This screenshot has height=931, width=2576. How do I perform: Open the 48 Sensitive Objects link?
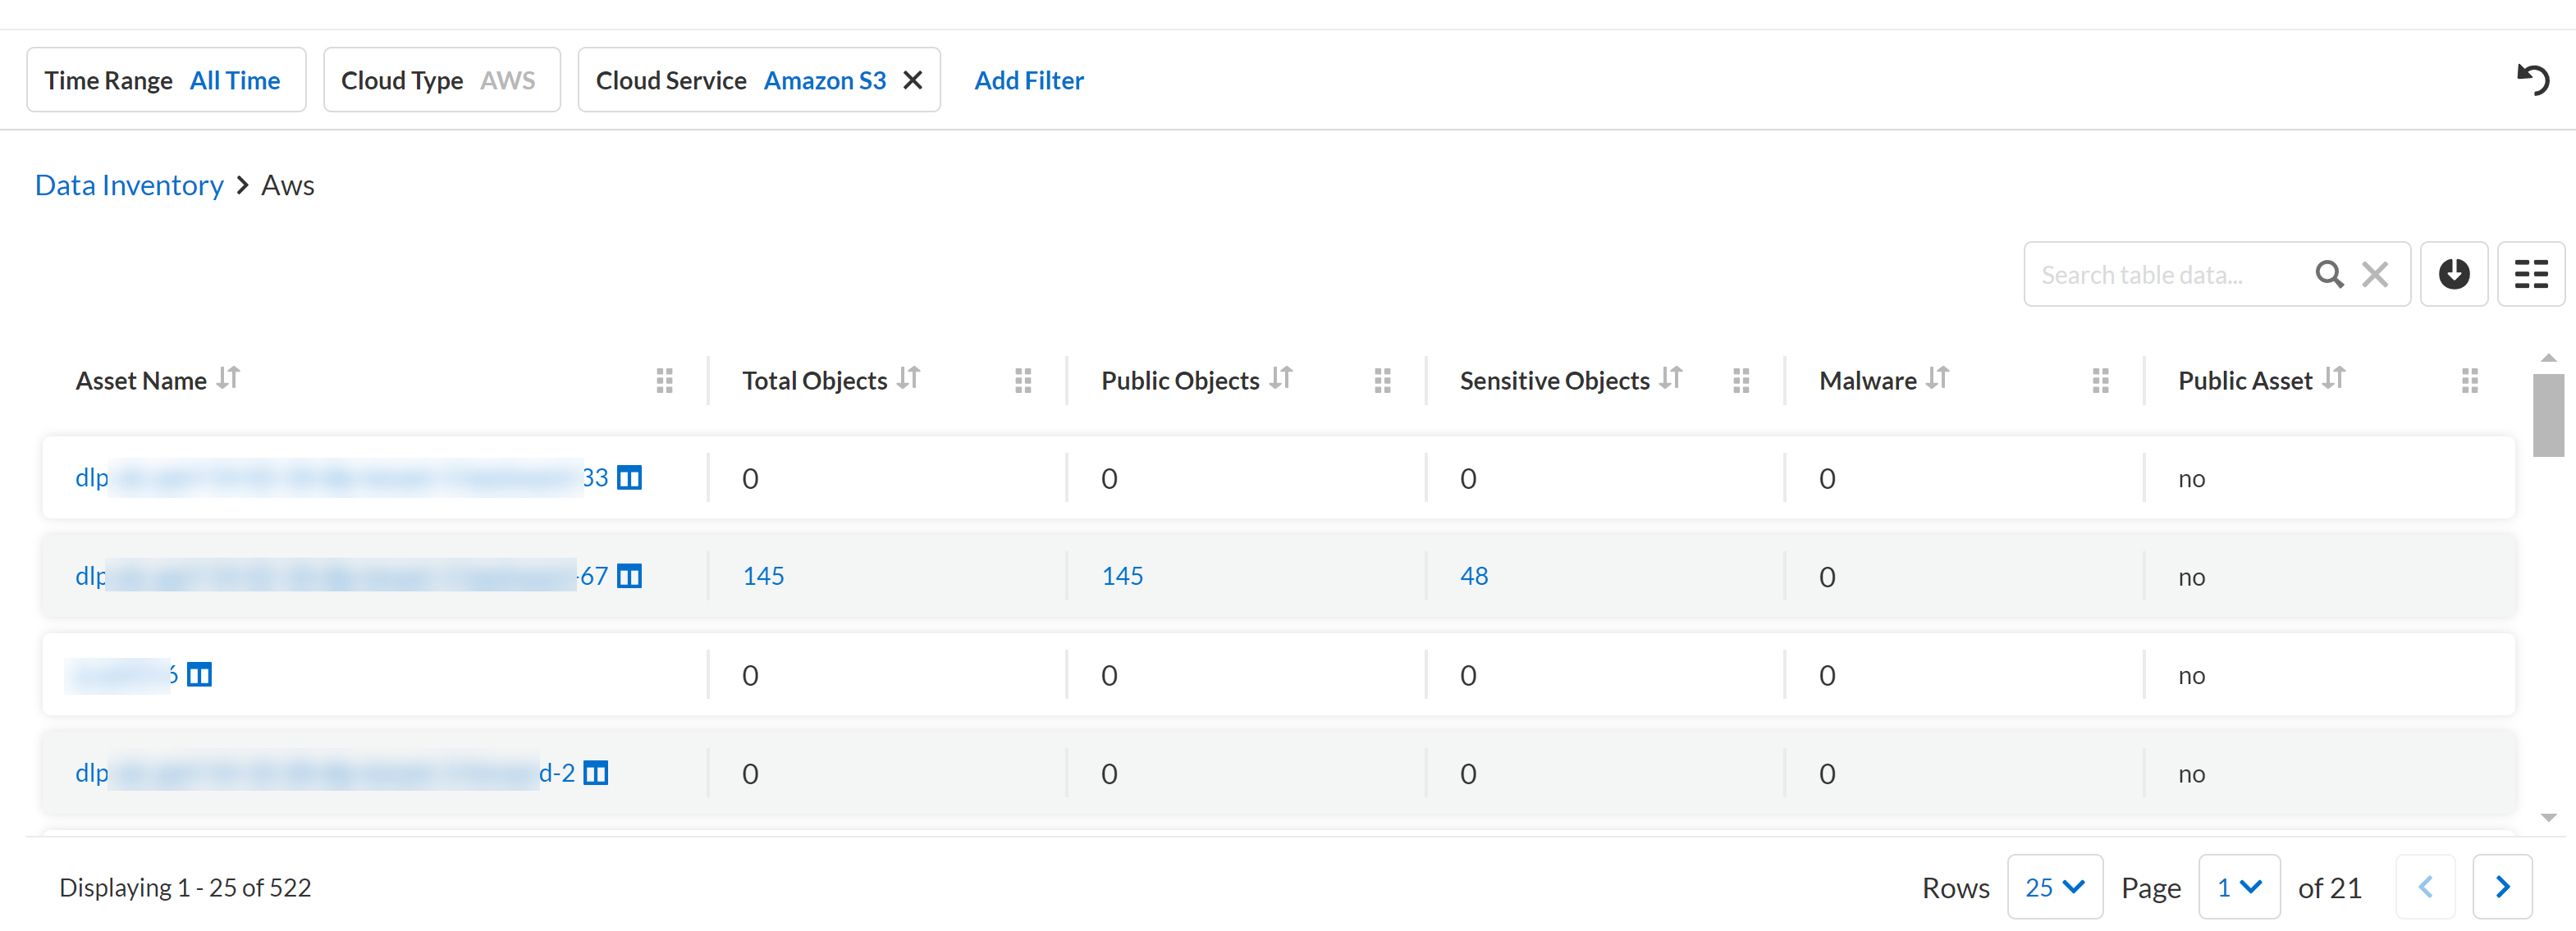point(1474,576)
